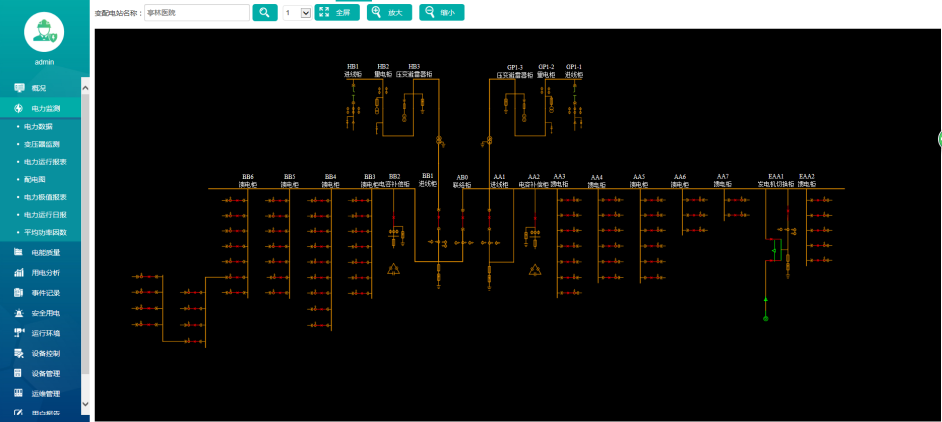Select 电力运行日报 in the sidebar

tap(45, 214)
